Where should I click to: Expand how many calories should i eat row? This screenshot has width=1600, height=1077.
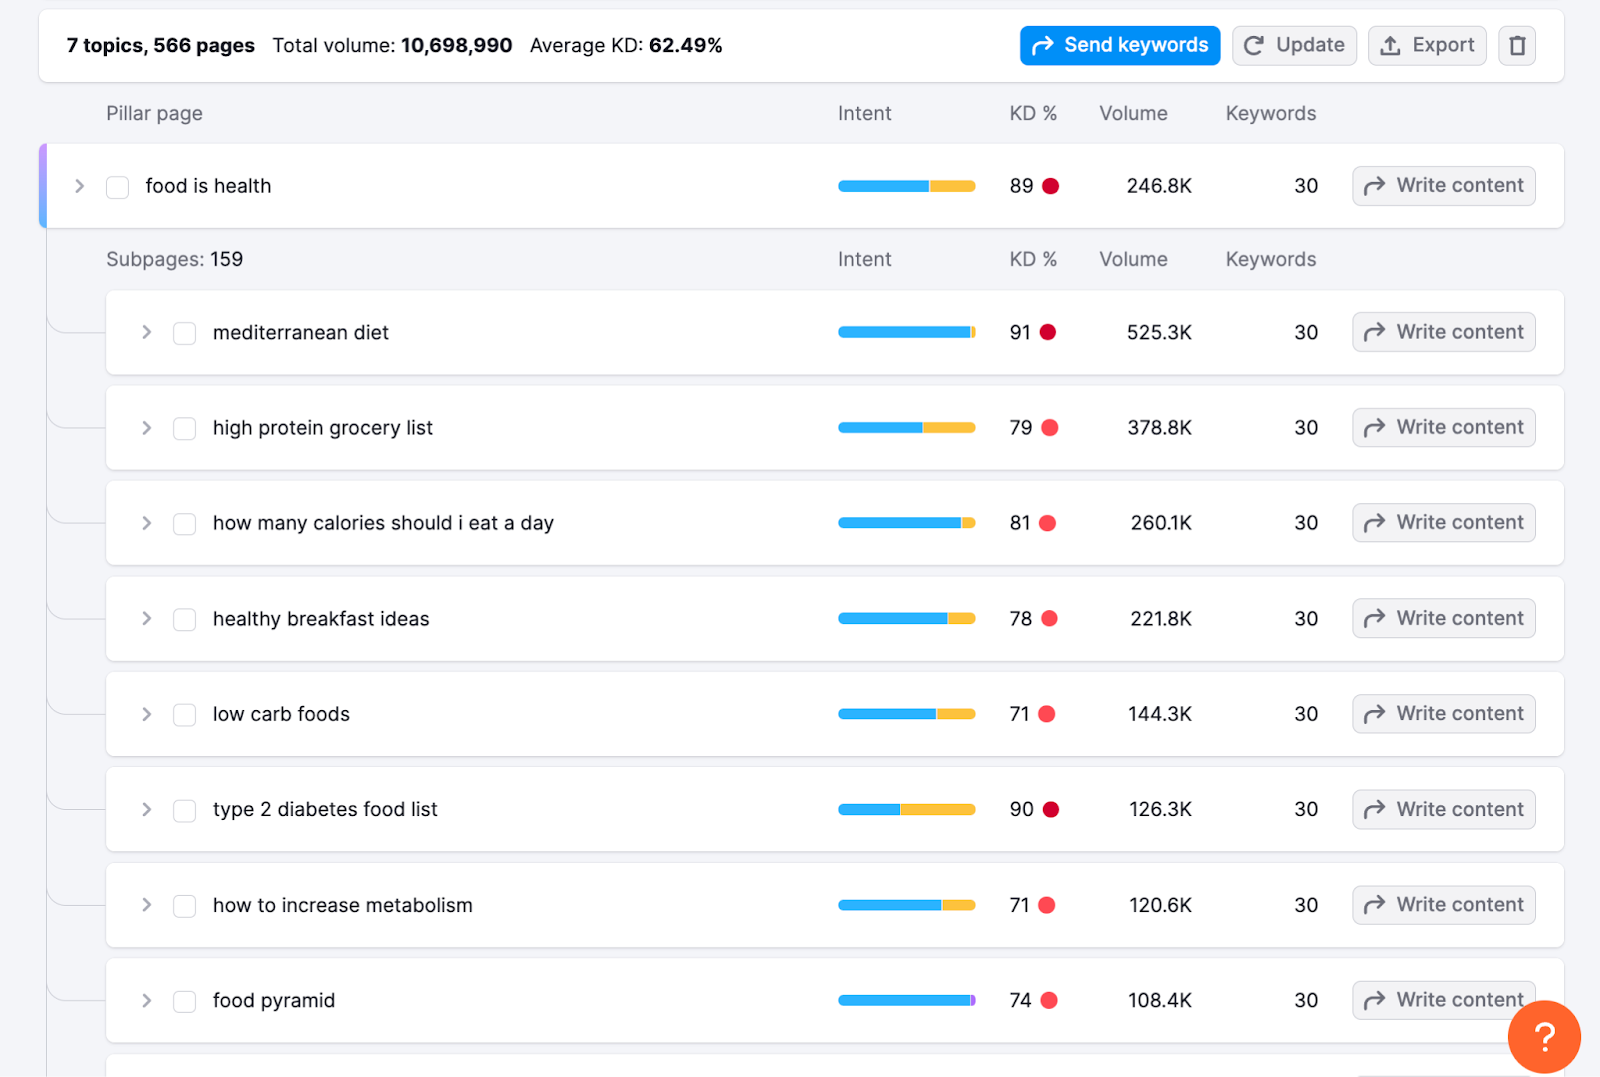click(147, 523)
